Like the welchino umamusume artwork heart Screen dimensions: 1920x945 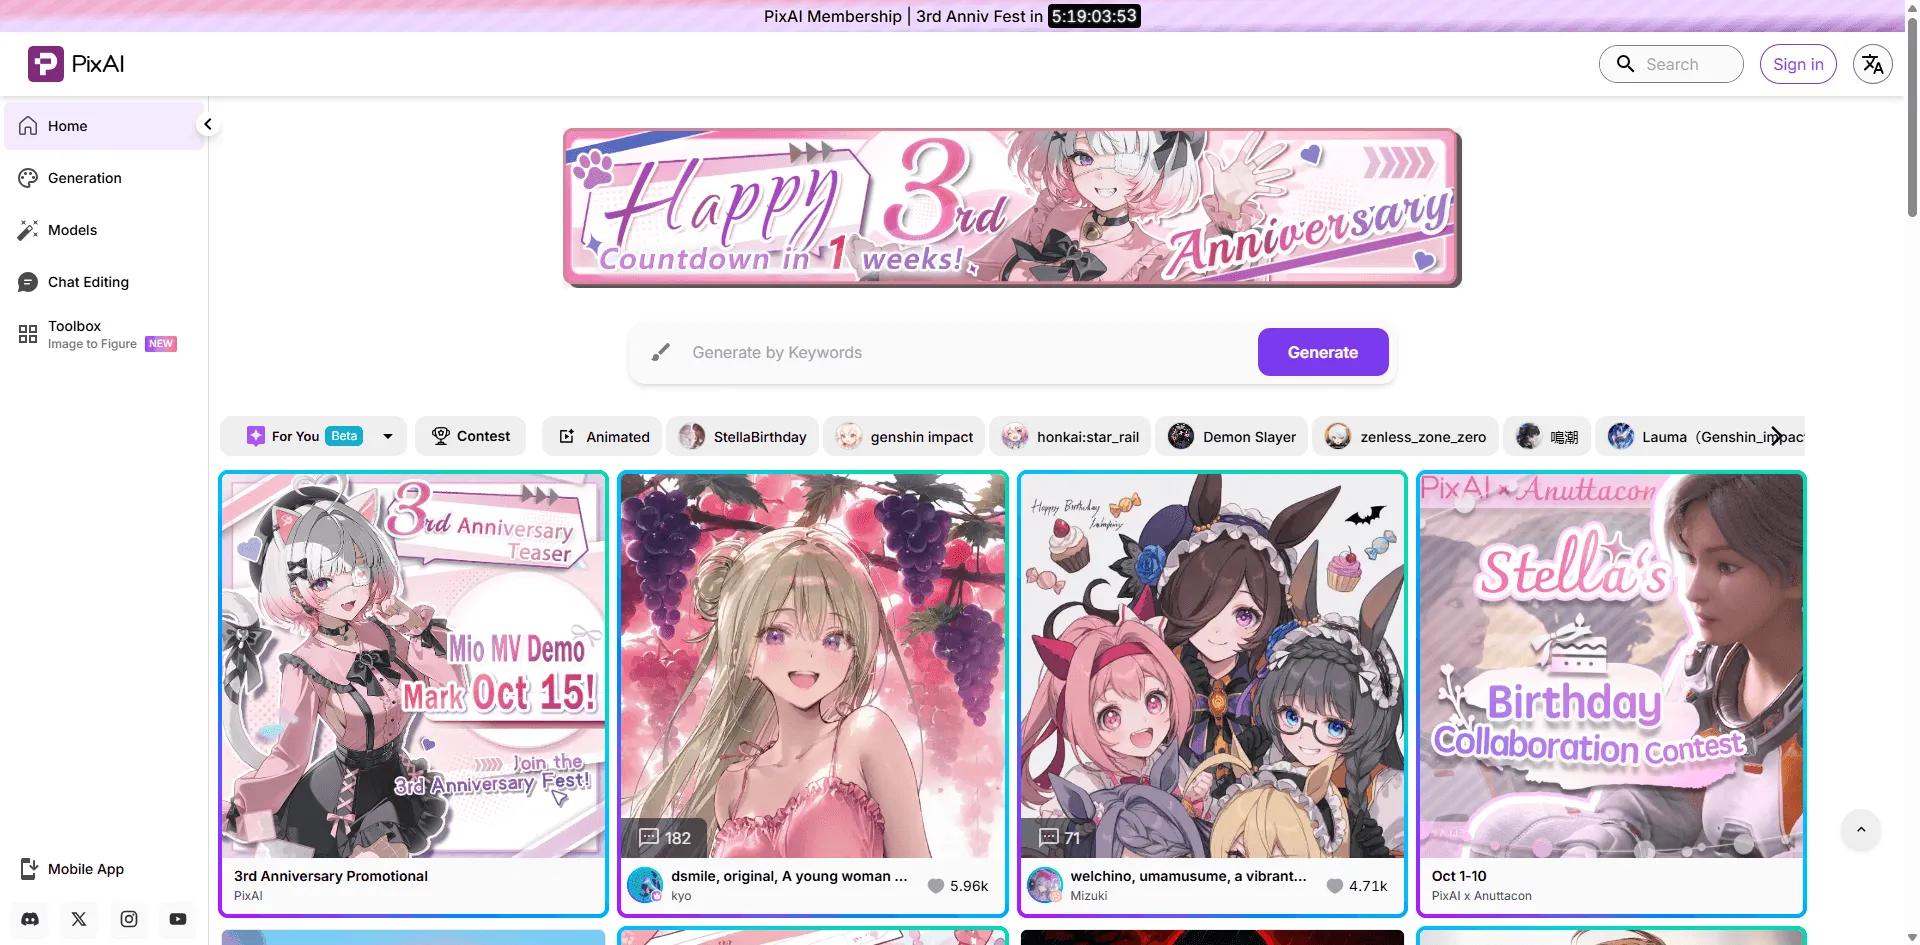[x=1335, y=886]
